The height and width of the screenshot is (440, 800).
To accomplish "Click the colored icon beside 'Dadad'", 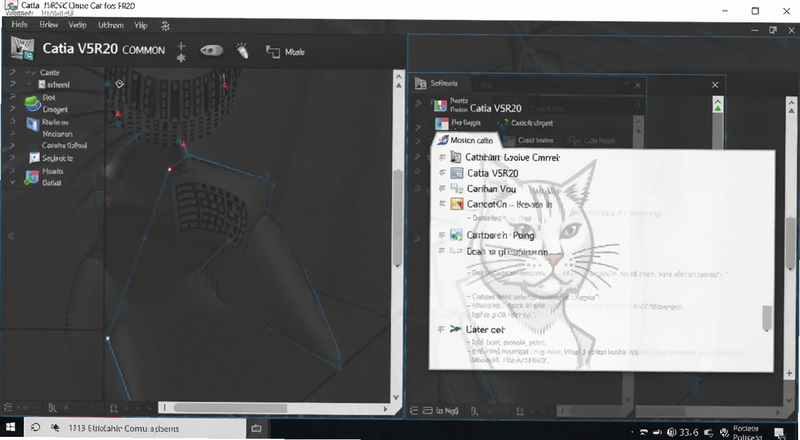I will tap(32, 177).
